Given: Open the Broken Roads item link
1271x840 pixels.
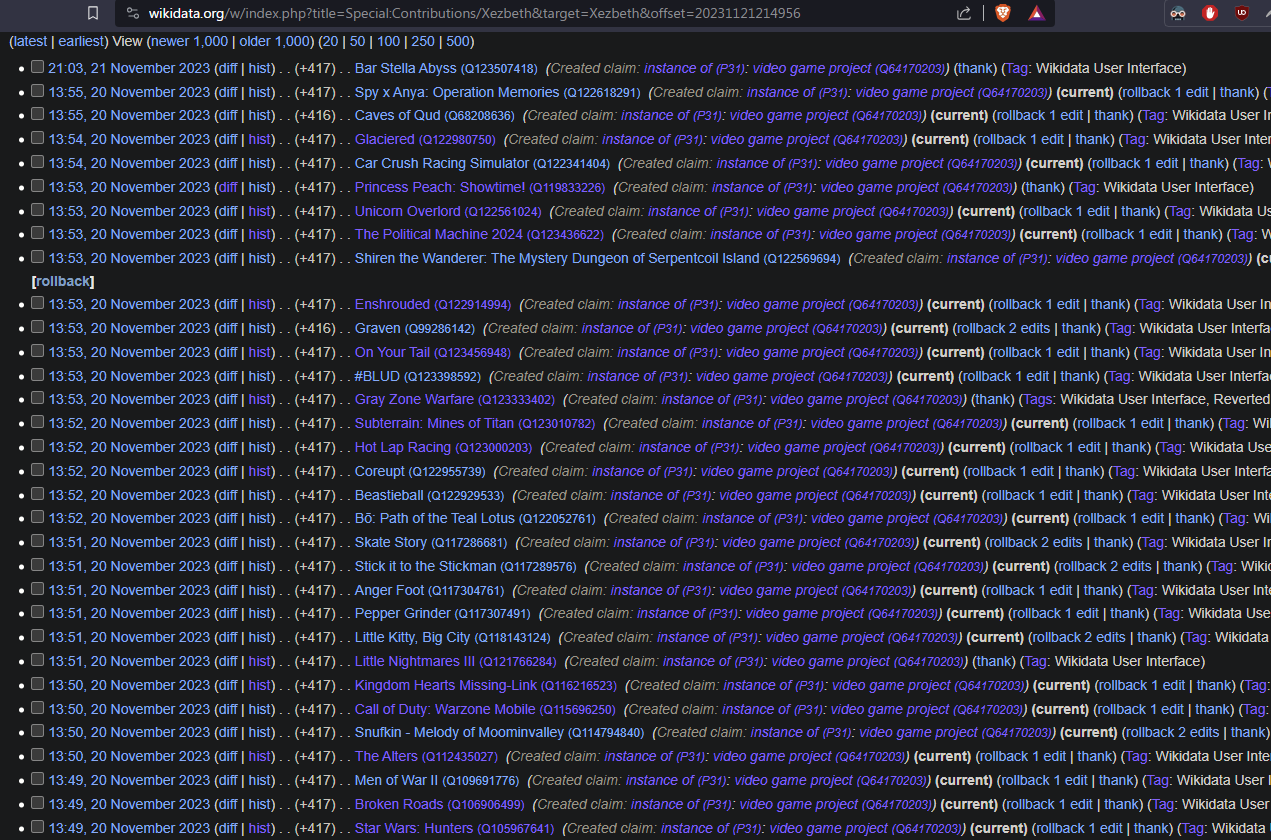Looking at the screenshot, I should click(439, 804).
